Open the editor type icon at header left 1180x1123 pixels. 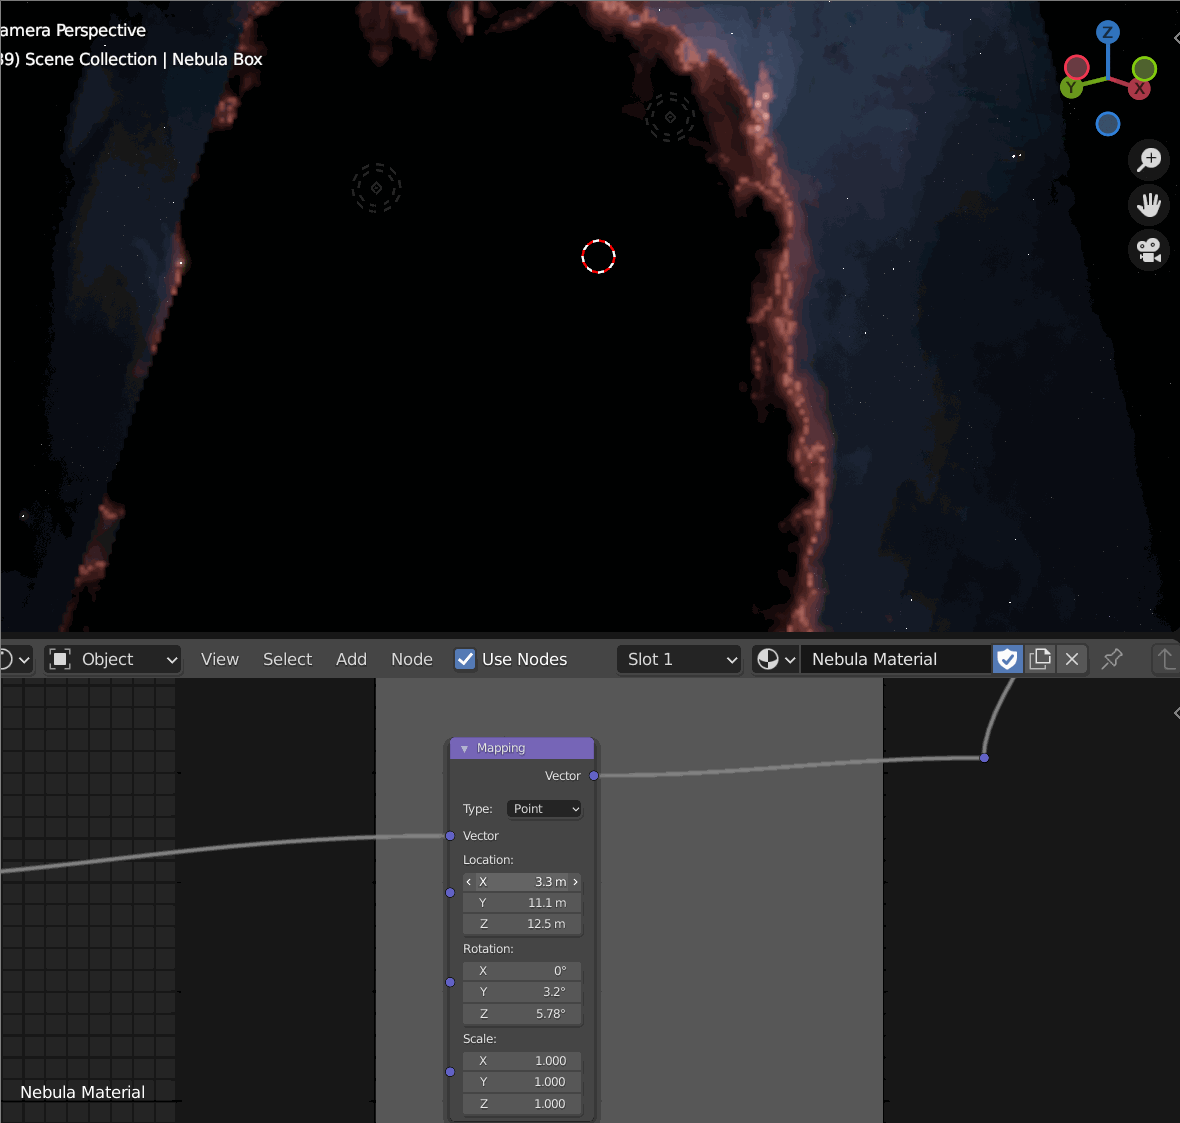point(8,659)
